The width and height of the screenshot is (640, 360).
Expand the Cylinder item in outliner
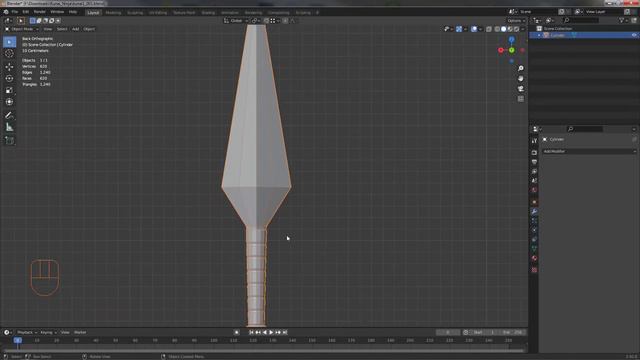click(x=539, y=35)
